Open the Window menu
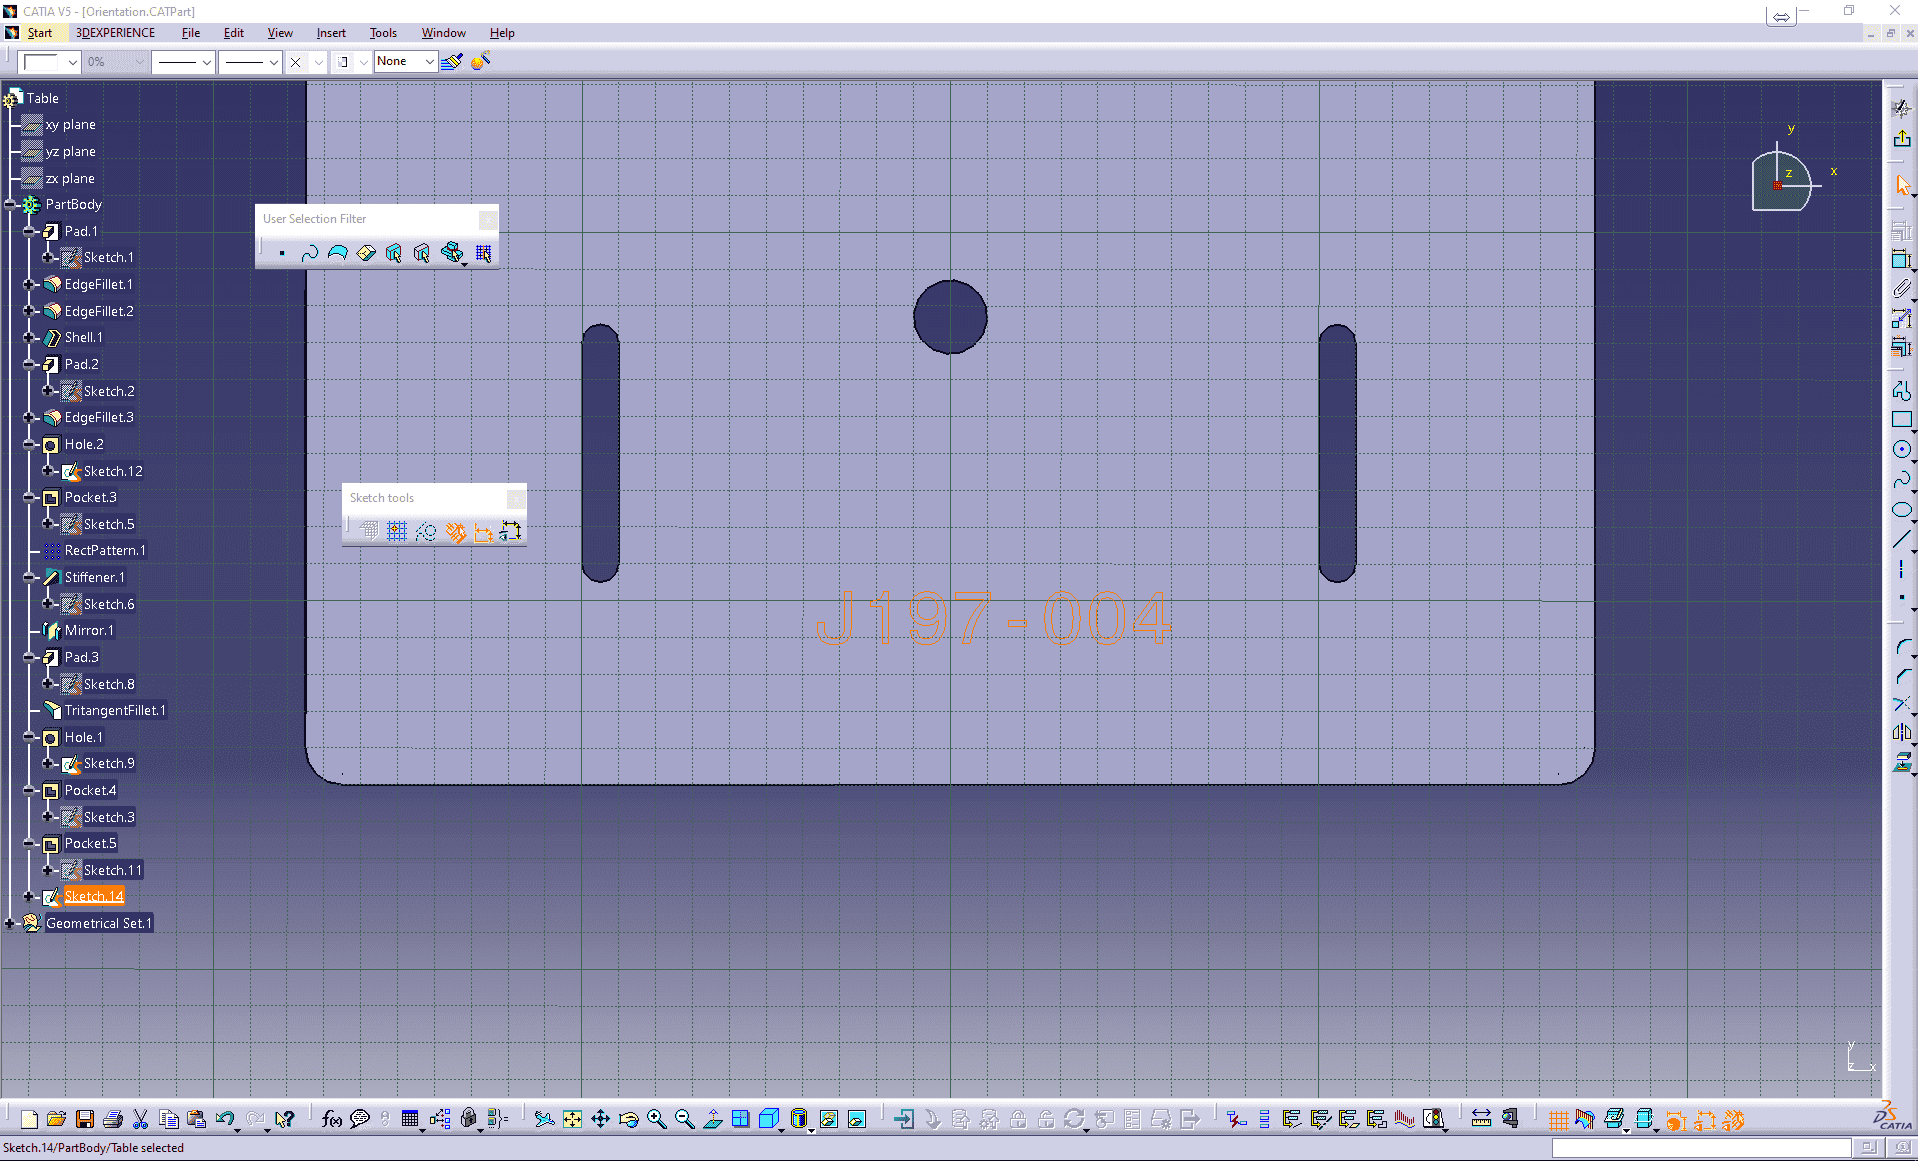This screenshot has width=1918, height=1161. [x=443, y=33]
